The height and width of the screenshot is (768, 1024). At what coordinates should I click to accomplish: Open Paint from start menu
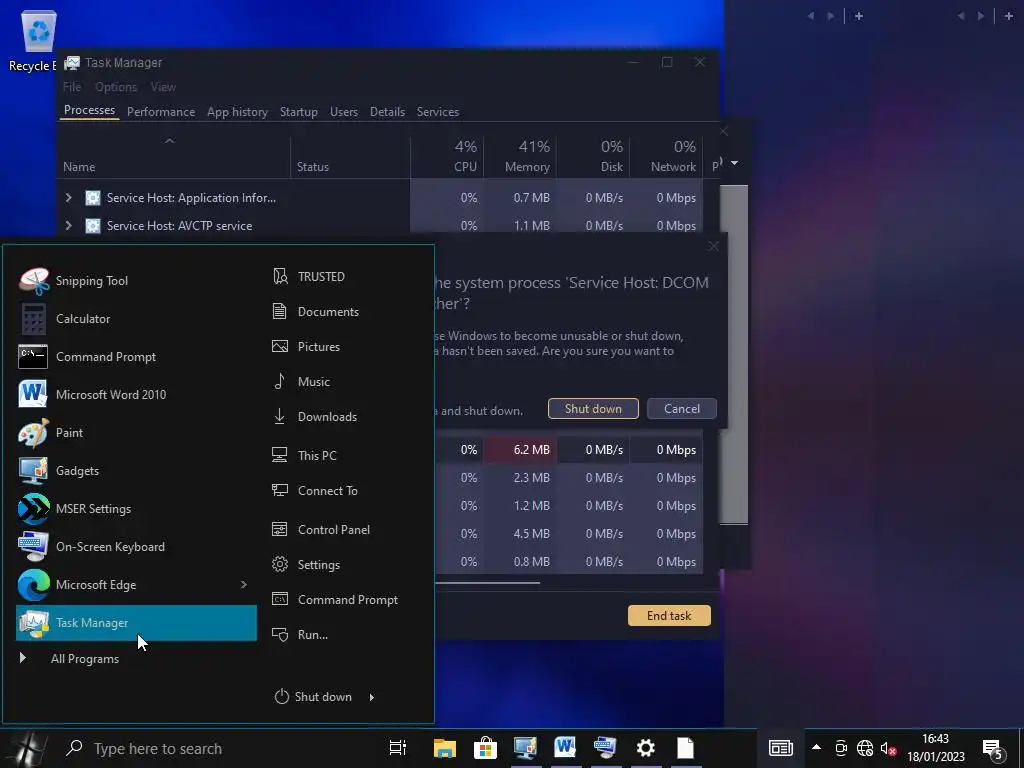point(136,432)
